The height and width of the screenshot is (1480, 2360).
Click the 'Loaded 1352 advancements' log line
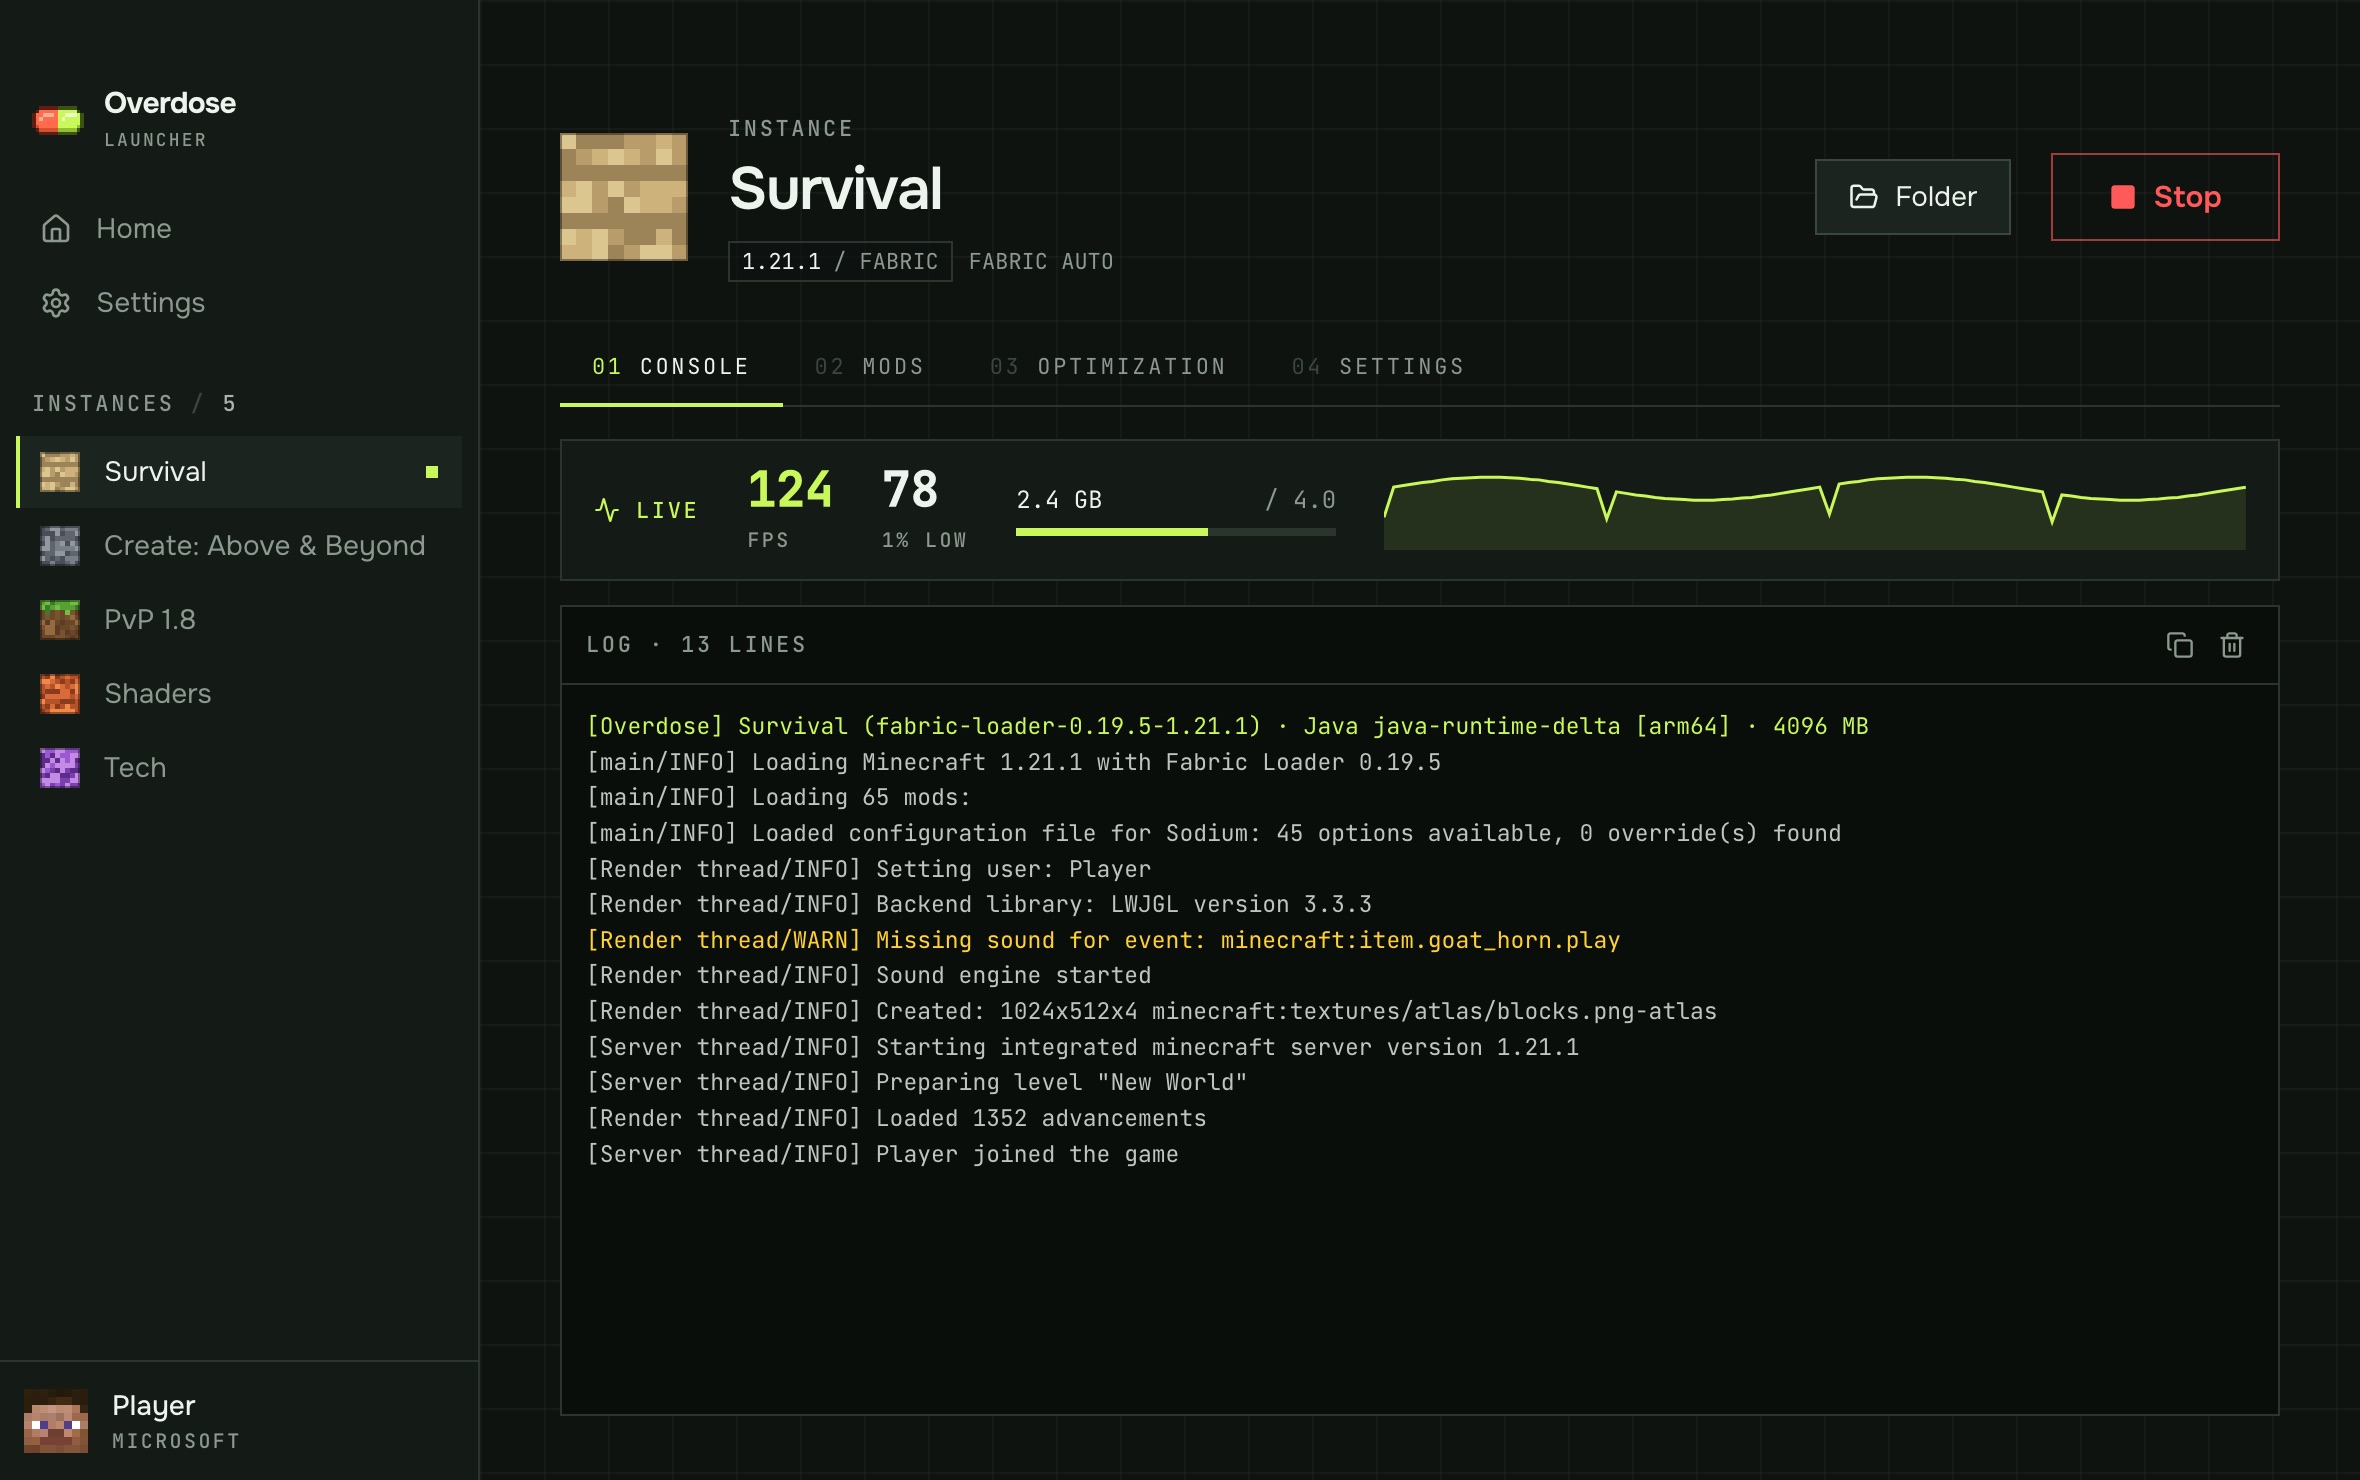tap(896, 1119)
